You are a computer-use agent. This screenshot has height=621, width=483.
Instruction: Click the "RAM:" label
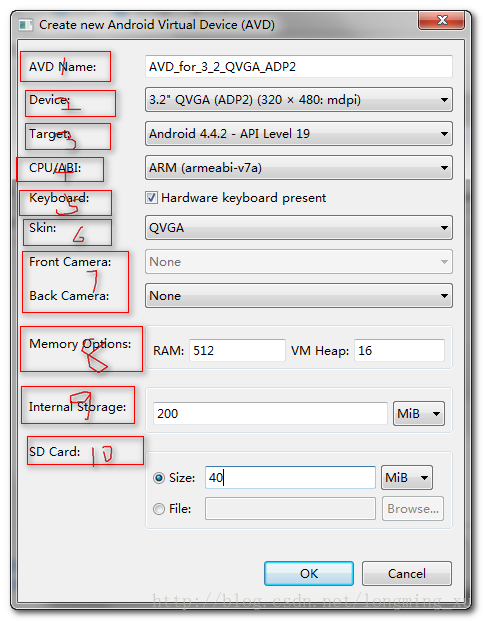coord(169,351)
